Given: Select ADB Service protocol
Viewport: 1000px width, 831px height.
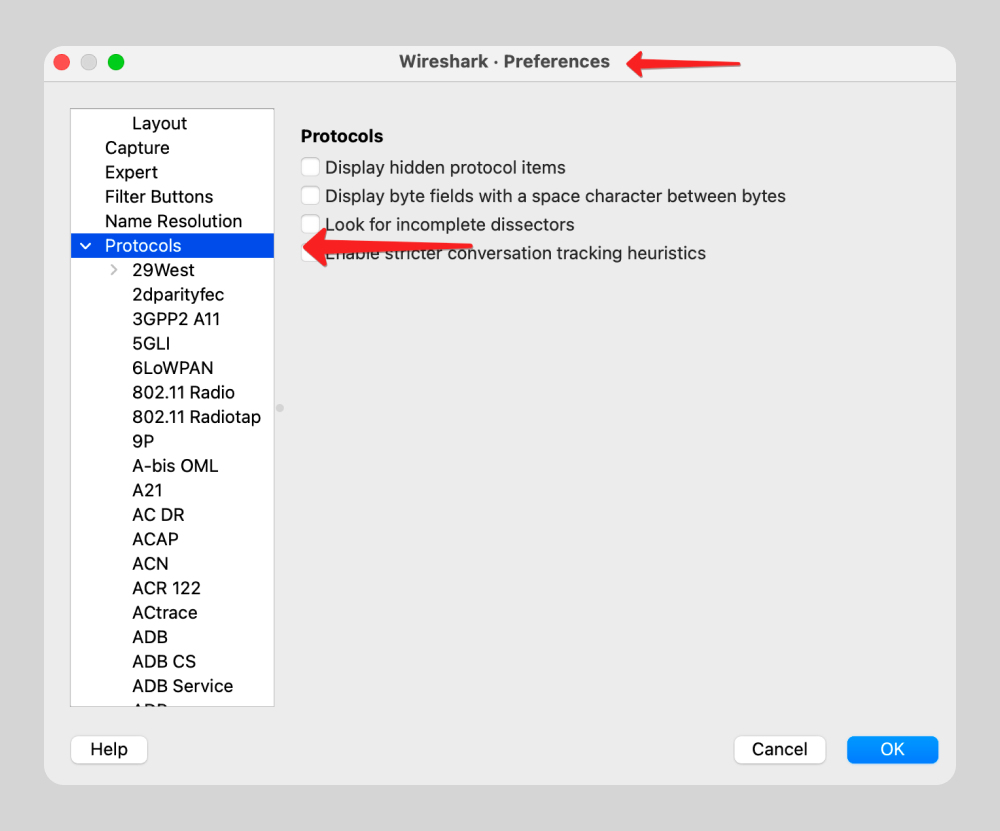Looking at the screenshot, I should click(182, 686).
